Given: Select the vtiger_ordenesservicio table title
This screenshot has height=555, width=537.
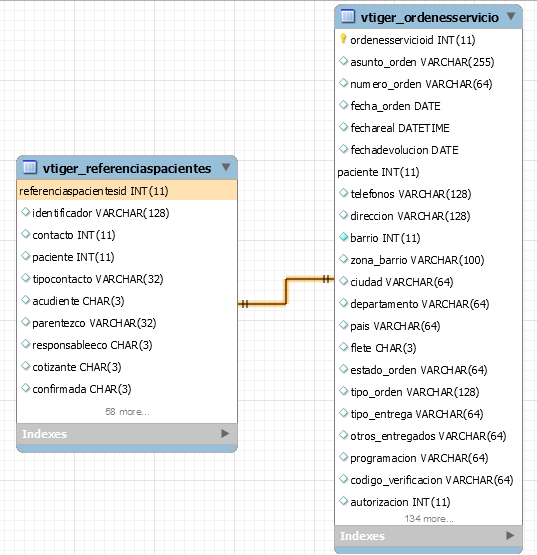Looking at the screenshot, I should coord(430,17).
